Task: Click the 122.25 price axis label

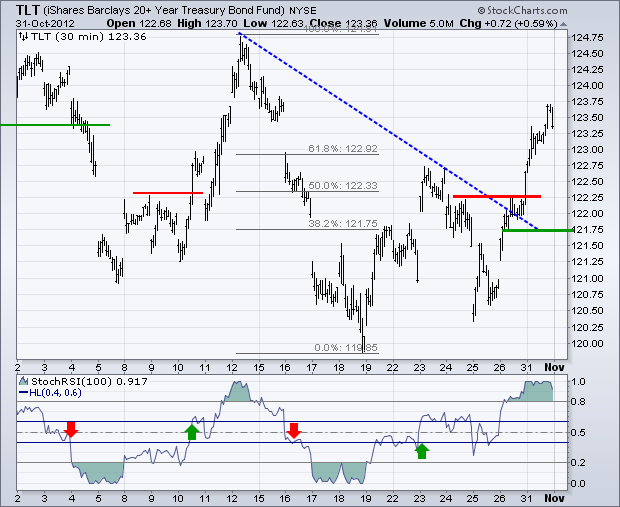Action: (587, 197)
